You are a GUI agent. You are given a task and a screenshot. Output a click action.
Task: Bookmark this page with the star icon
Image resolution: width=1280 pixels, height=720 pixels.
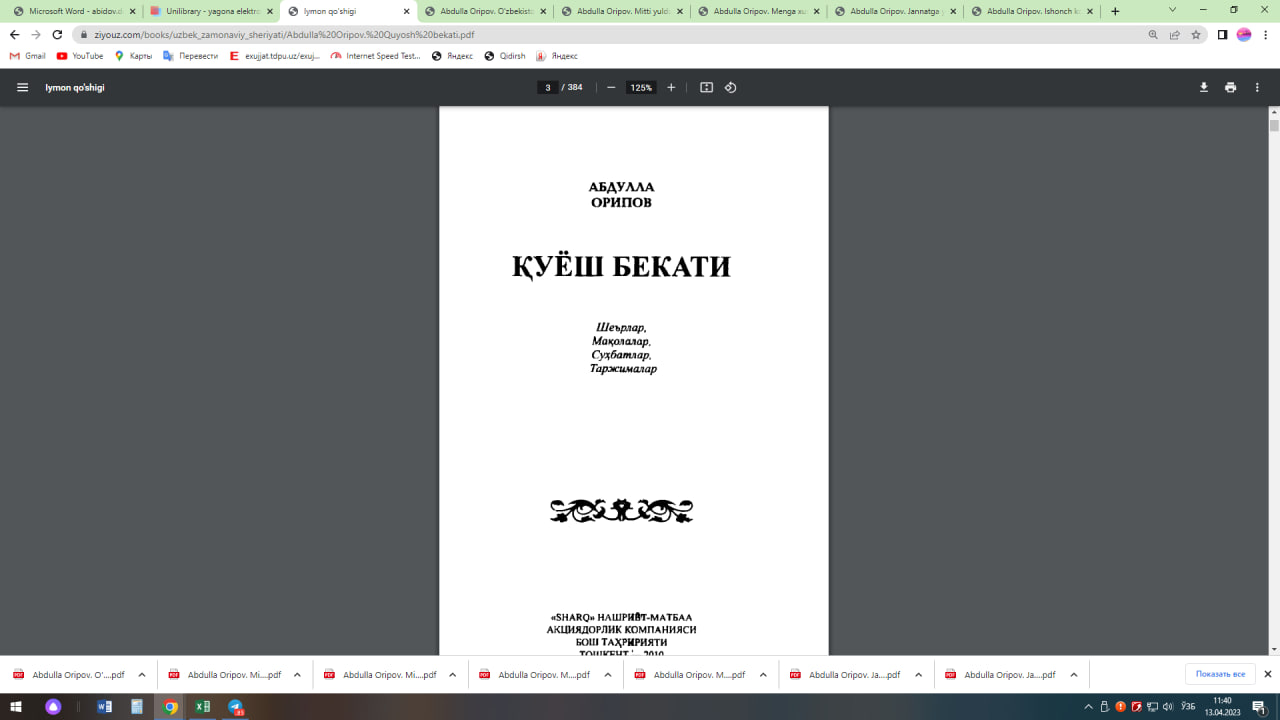[1196, 32]
